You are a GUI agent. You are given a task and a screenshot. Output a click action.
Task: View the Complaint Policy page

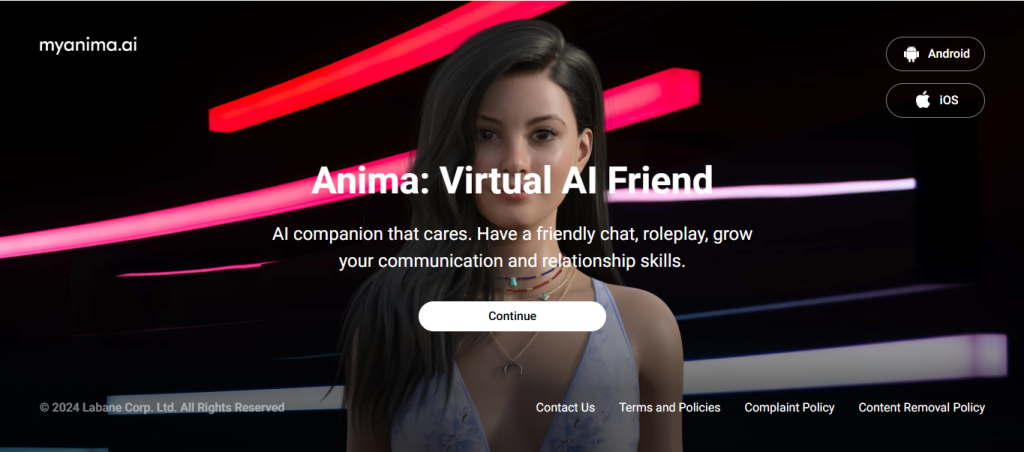pyautogui.click(x=789, y=408)
